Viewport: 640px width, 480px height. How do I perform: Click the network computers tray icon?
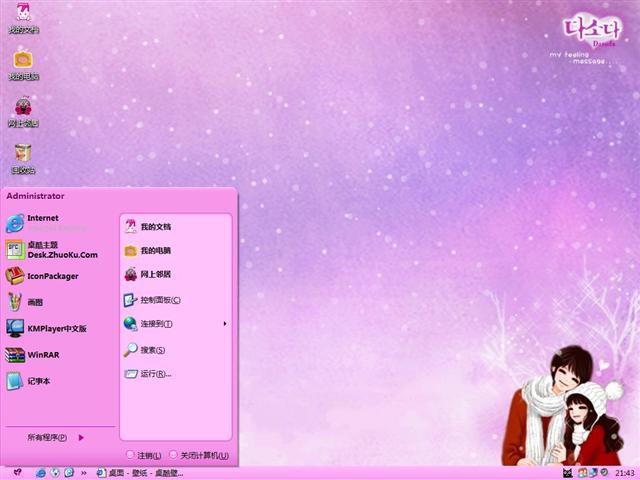(x=593, y=473)
